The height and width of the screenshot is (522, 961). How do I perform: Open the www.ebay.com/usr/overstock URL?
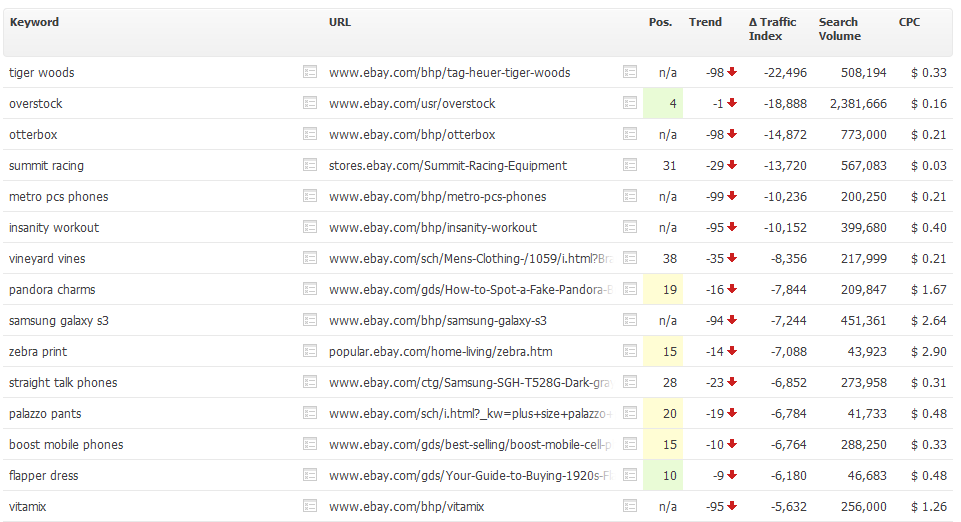point(412,104)
